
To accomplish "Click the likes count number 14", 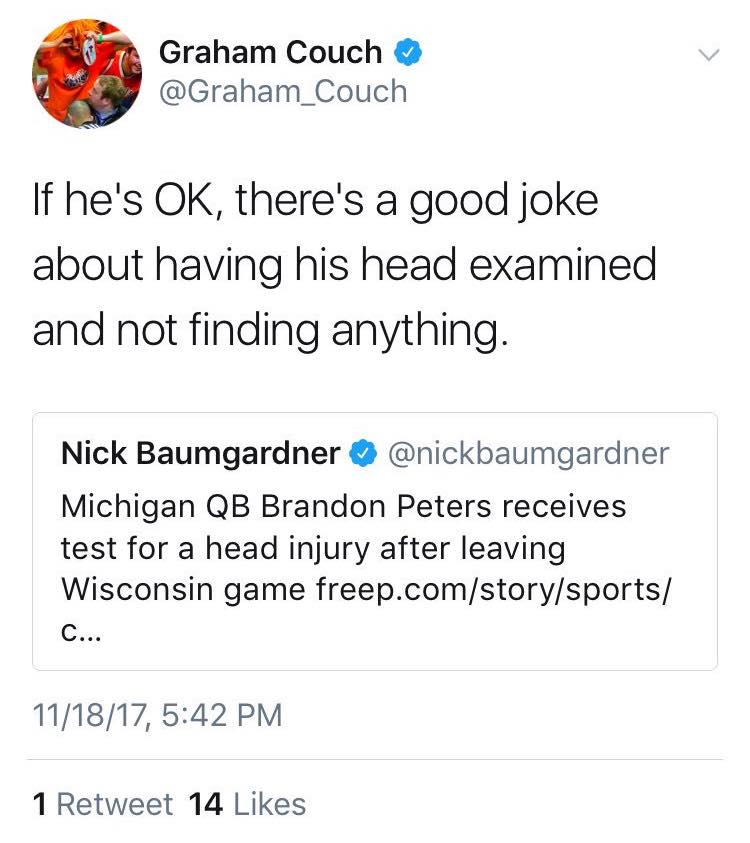I will click(205, 804).
